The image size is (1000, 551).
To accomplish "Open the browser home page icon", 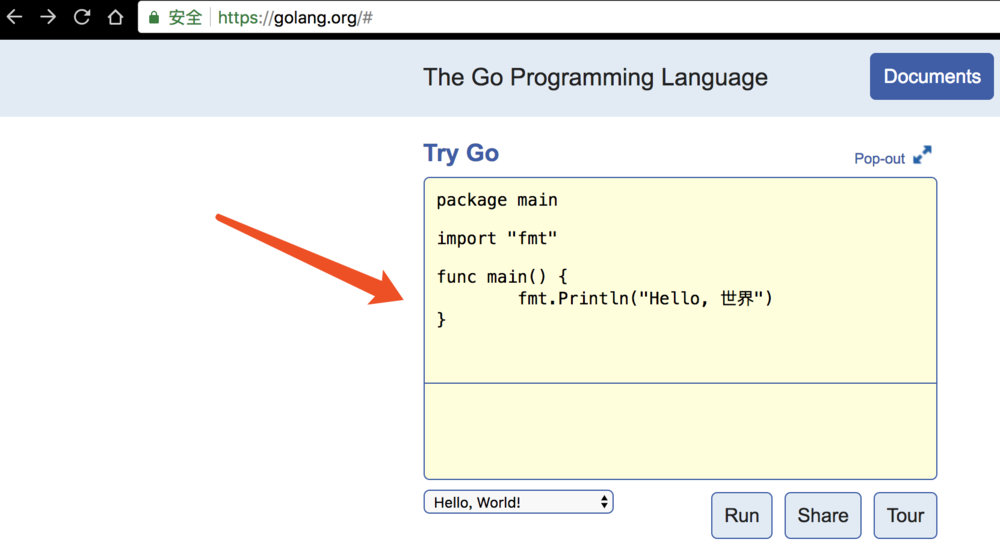I will [115, 17].
